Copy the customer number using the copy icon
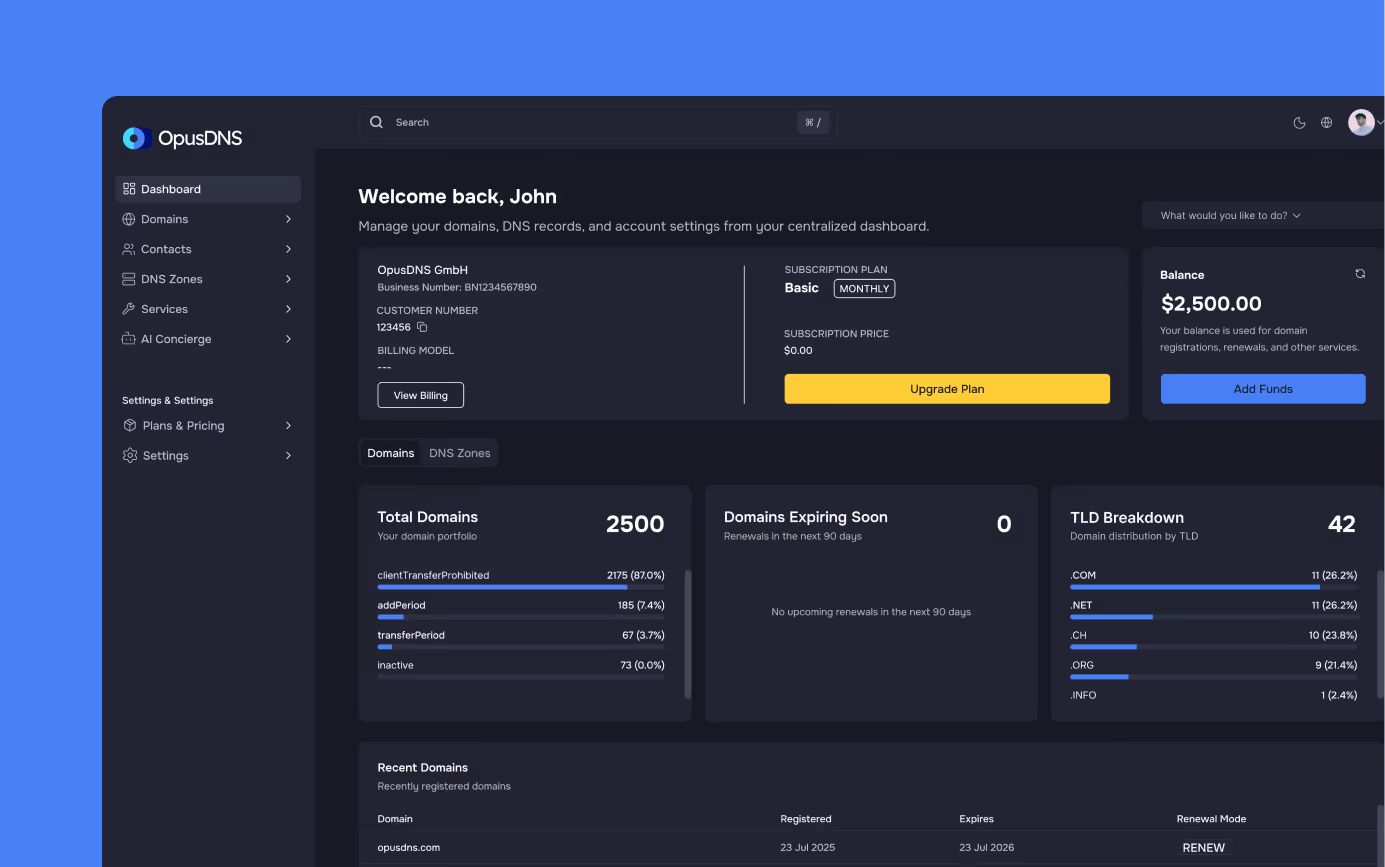The width and height of the screenshot is (1385, 867). 420,326
